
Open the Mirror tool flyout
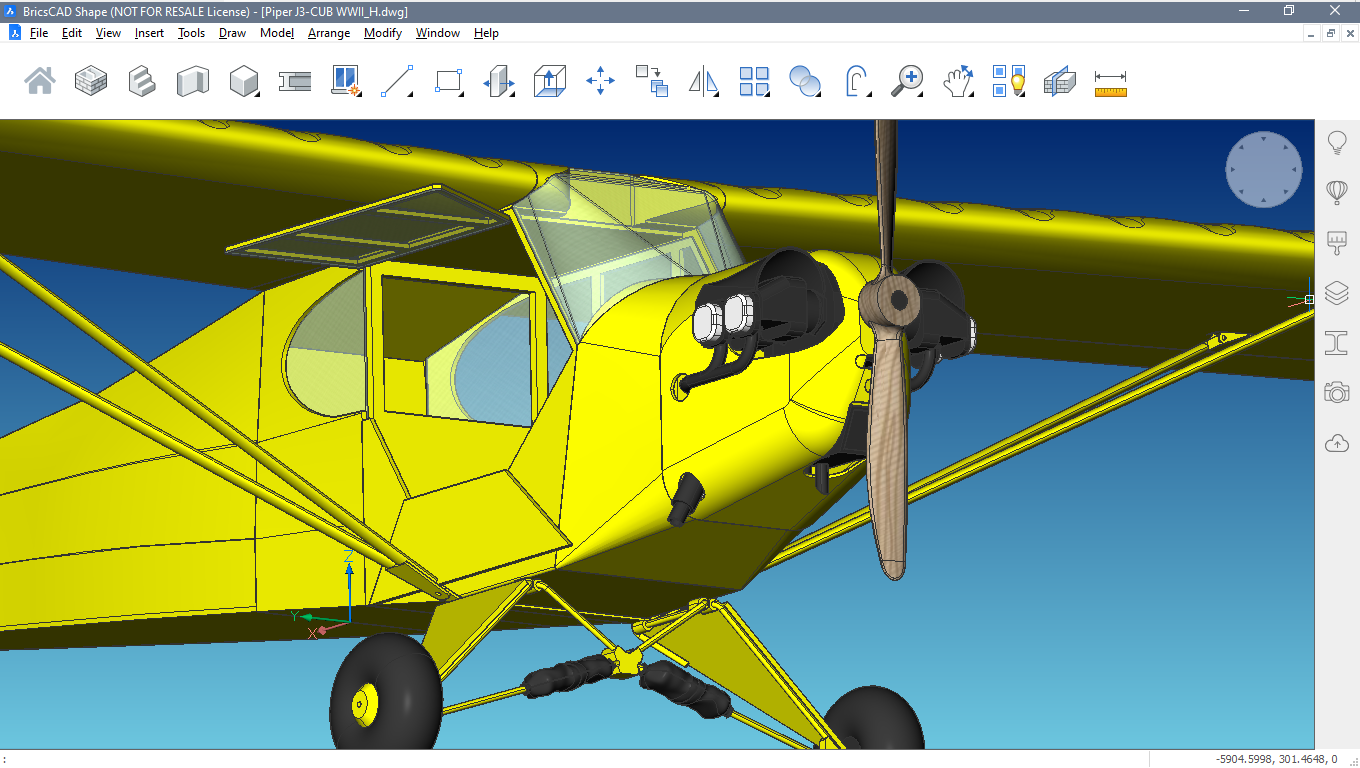[704, 81]
